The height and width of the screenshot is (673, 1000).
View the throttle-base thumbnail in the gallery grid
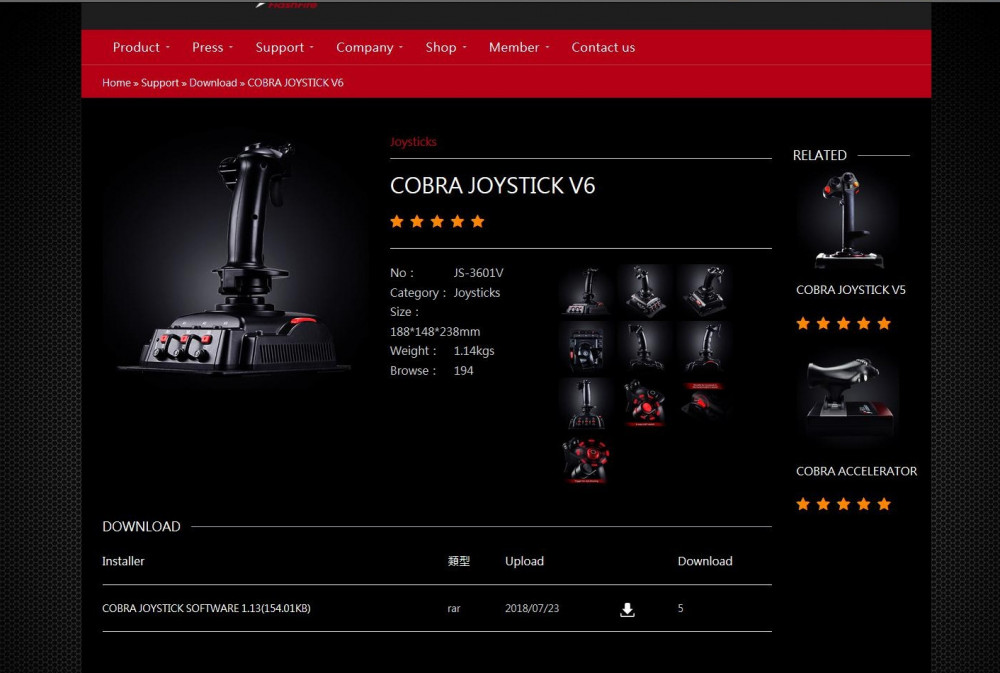[585, 347]
